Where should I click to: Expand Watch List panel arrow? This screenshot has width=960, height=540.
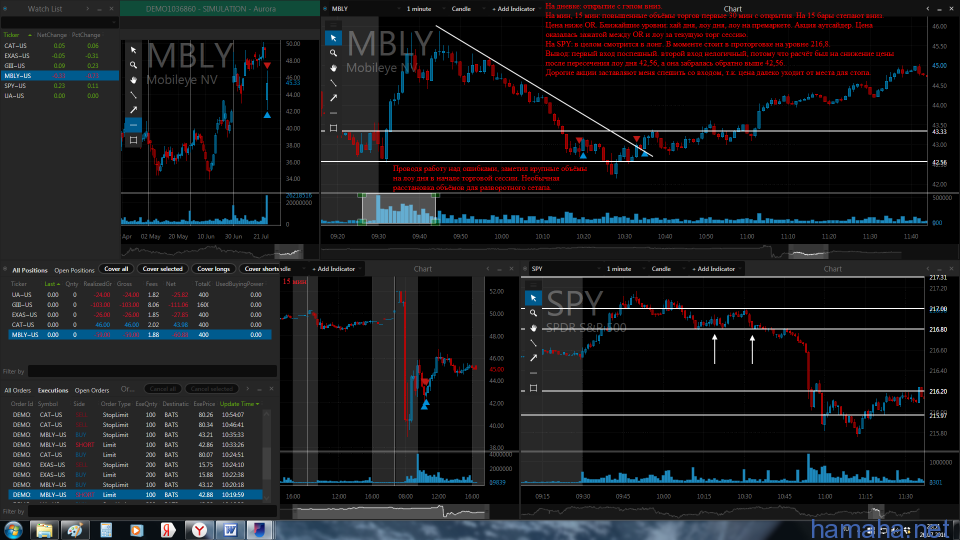[88, 9]
